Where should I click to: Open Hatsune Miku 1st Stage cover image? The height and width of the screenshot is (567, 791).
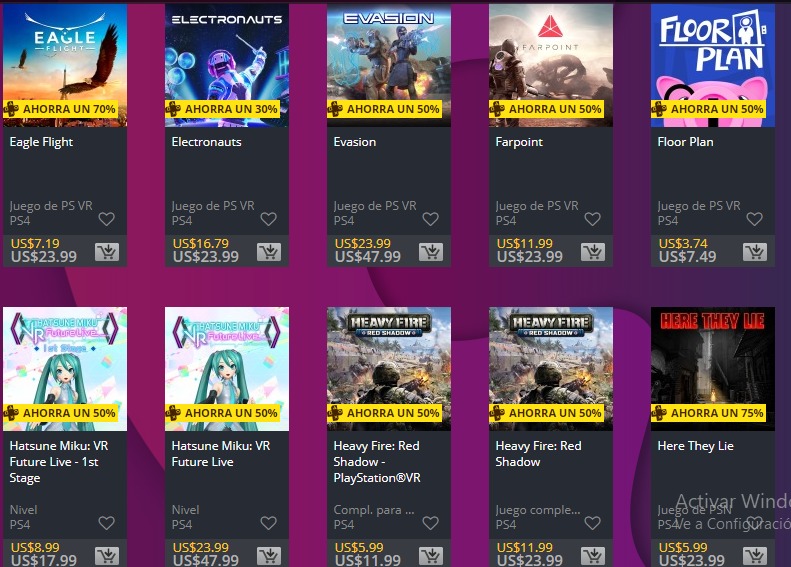point(65,369)
